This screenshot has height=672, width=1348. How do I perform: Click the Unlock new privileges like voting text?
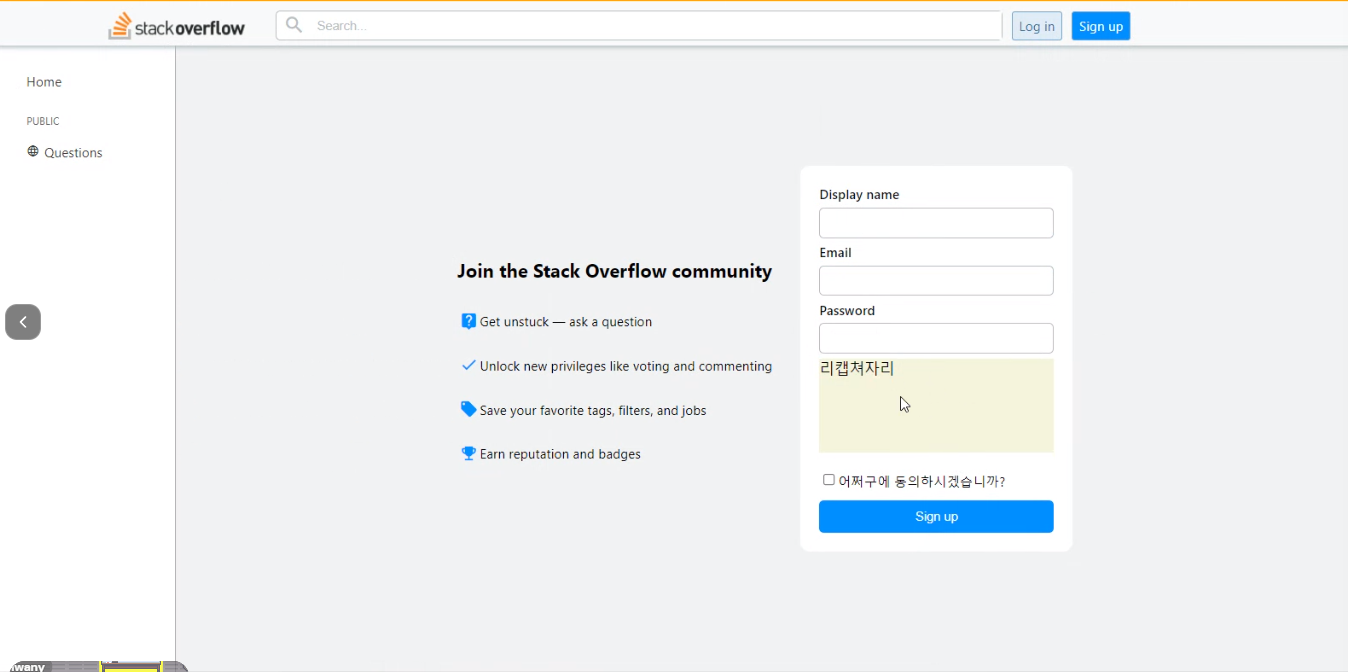click(626, 367)
